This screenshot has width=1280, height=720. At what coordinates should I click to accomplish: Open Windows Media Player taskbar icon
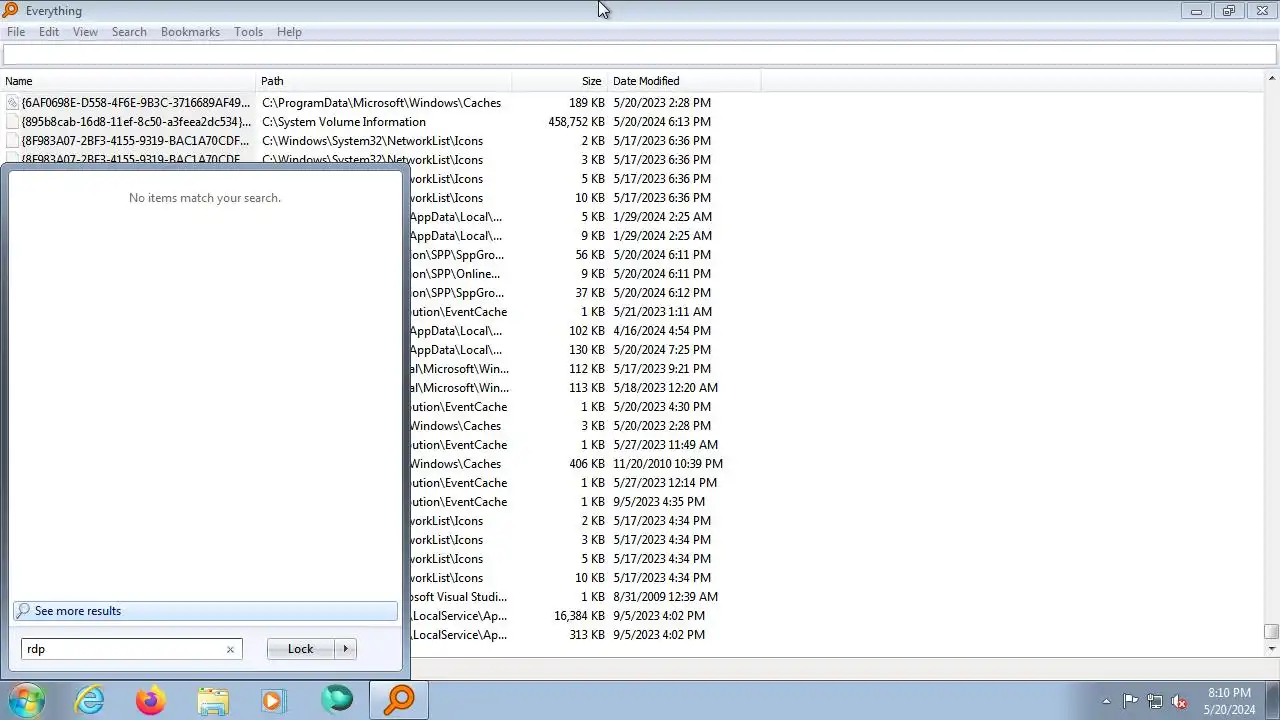(274, 700)
